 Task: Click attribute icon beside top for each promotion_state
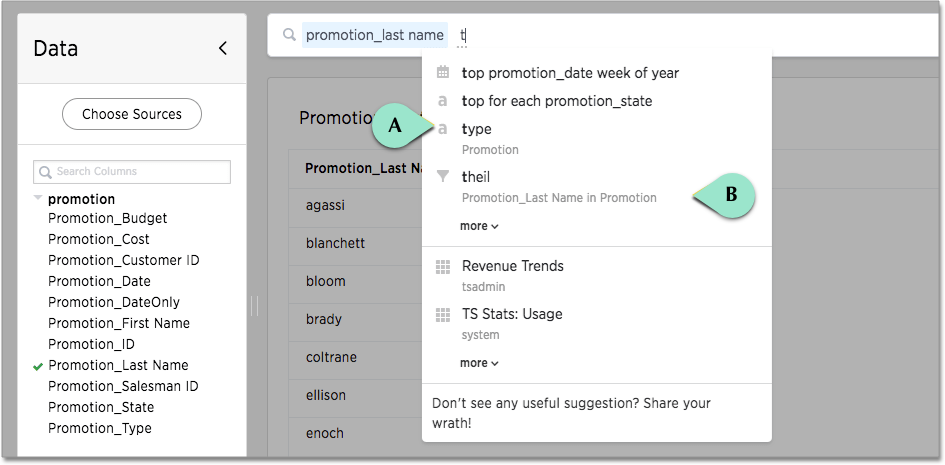pos(443,101)
